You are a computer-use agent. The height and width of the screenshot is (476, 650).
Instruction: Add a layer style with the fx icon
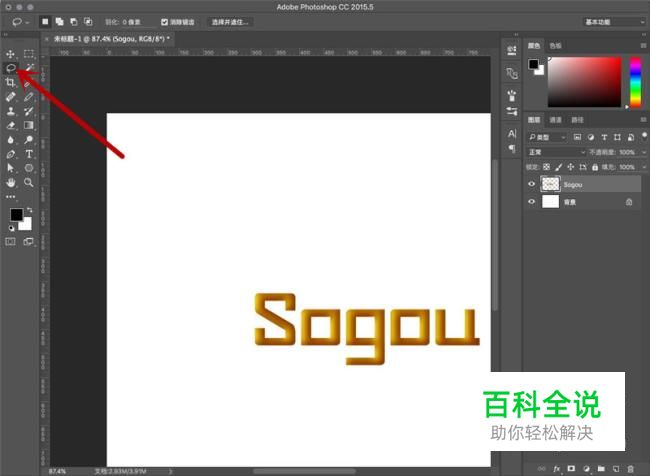tap(557, 469)
